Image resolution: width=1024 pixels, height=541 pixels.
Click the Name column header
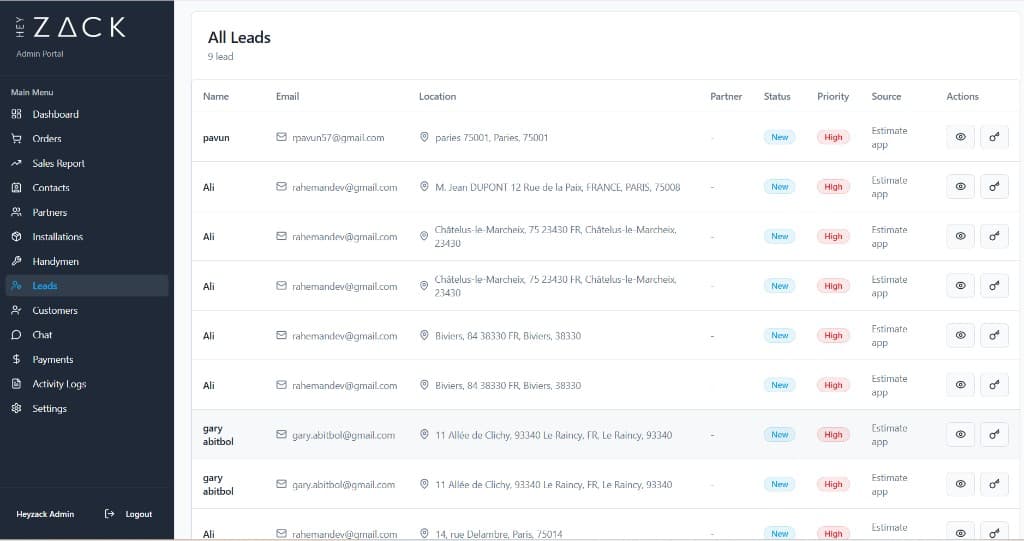[216, 96]
